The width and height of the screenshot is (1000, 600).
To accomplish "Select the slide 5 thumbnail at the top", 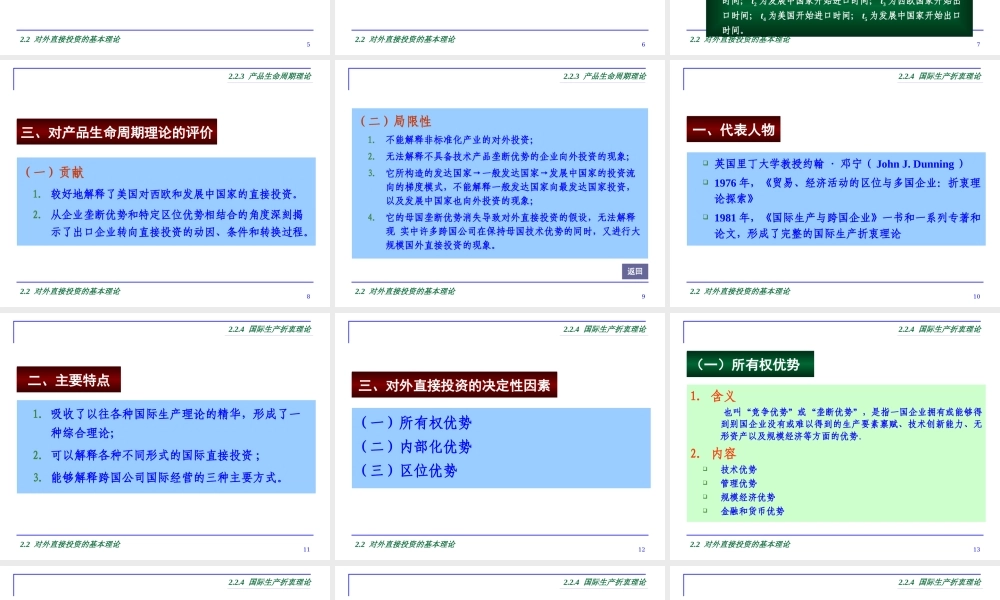I will point(165,27).
